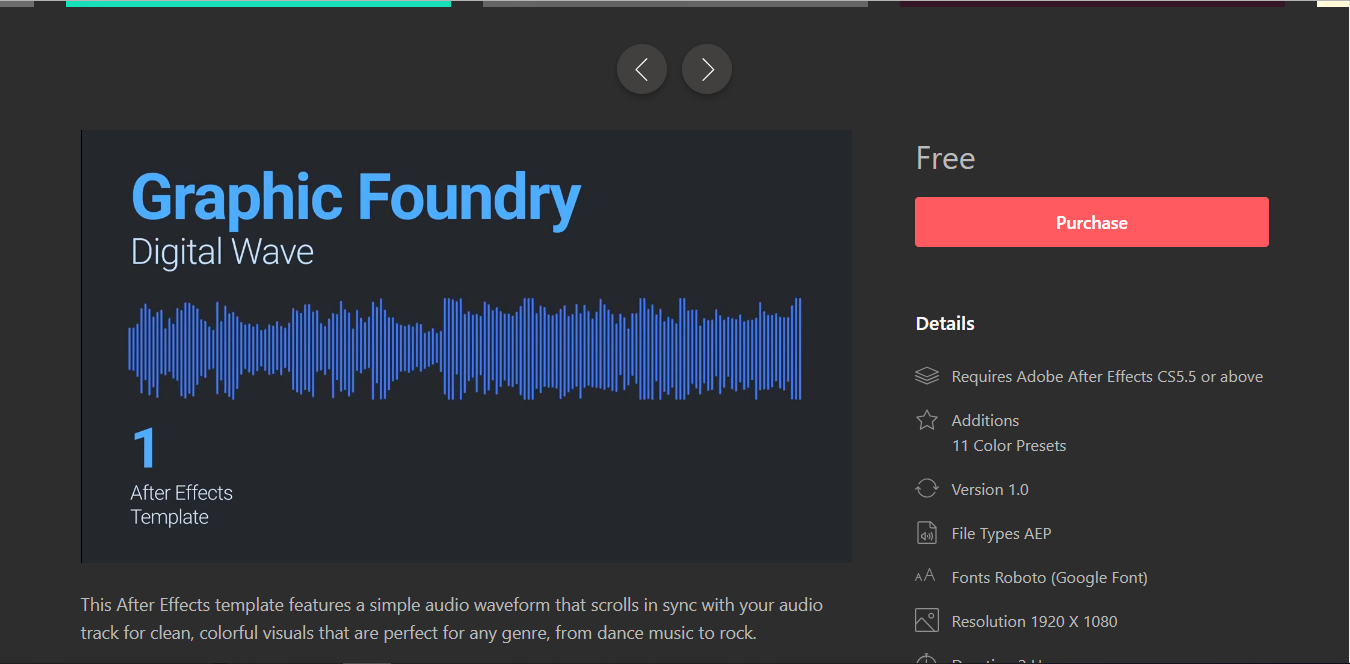Image resolution: width=1350 pixels, height=664 pixels.
Task: Click the '11 Color Presets' text
Action: point(1009,446)
